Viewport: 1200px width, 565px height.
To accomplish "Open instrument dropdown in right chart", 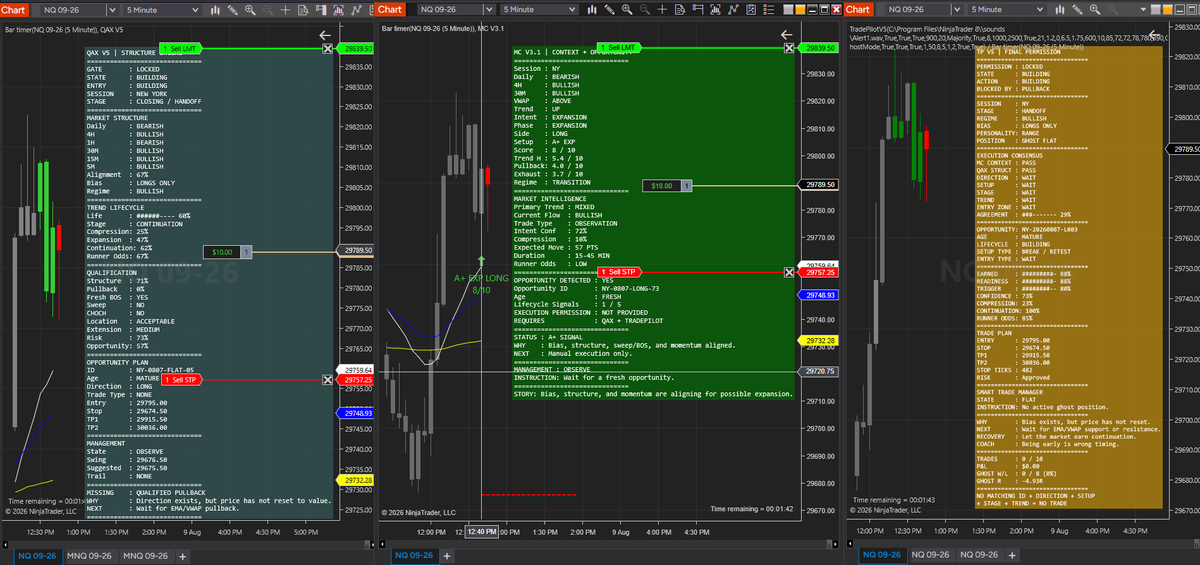I will 956,9.
